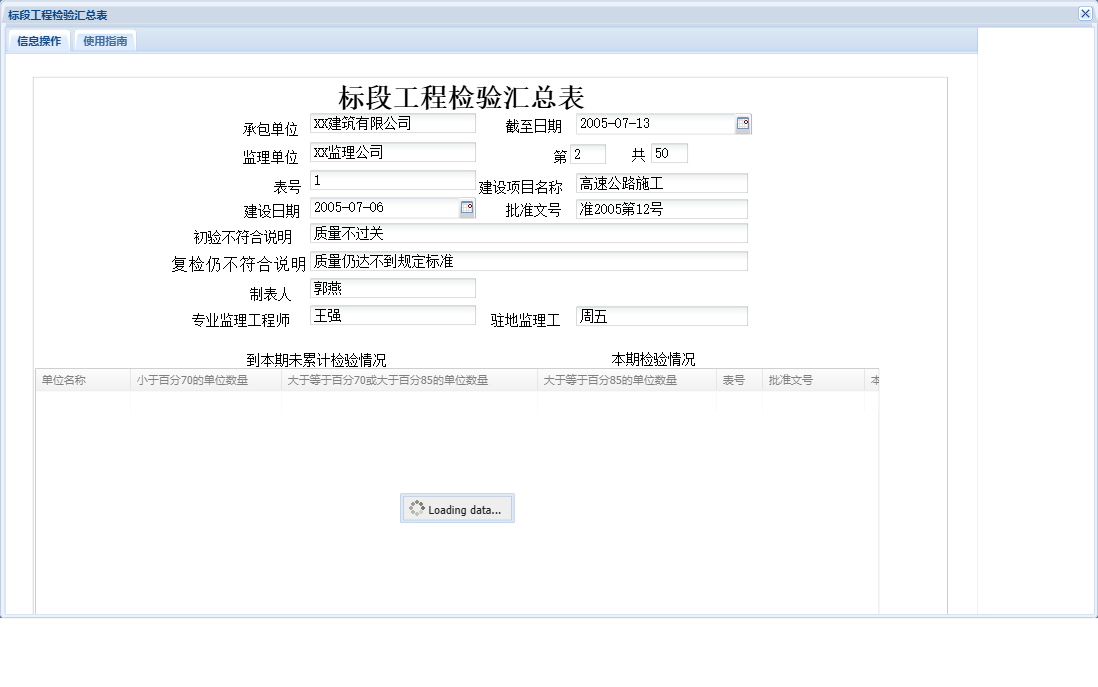Viewport: 1098px width, 687px height.
Task: Click the 第 page number field
Action: pyautogui.click(x=589, y=153)
